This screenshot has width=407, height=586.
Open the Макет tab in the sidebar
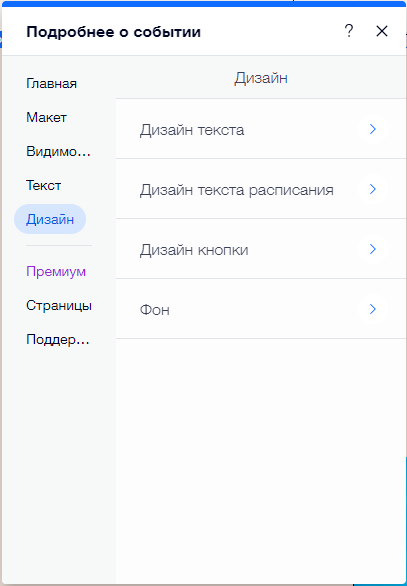click(x=46, y=117)
